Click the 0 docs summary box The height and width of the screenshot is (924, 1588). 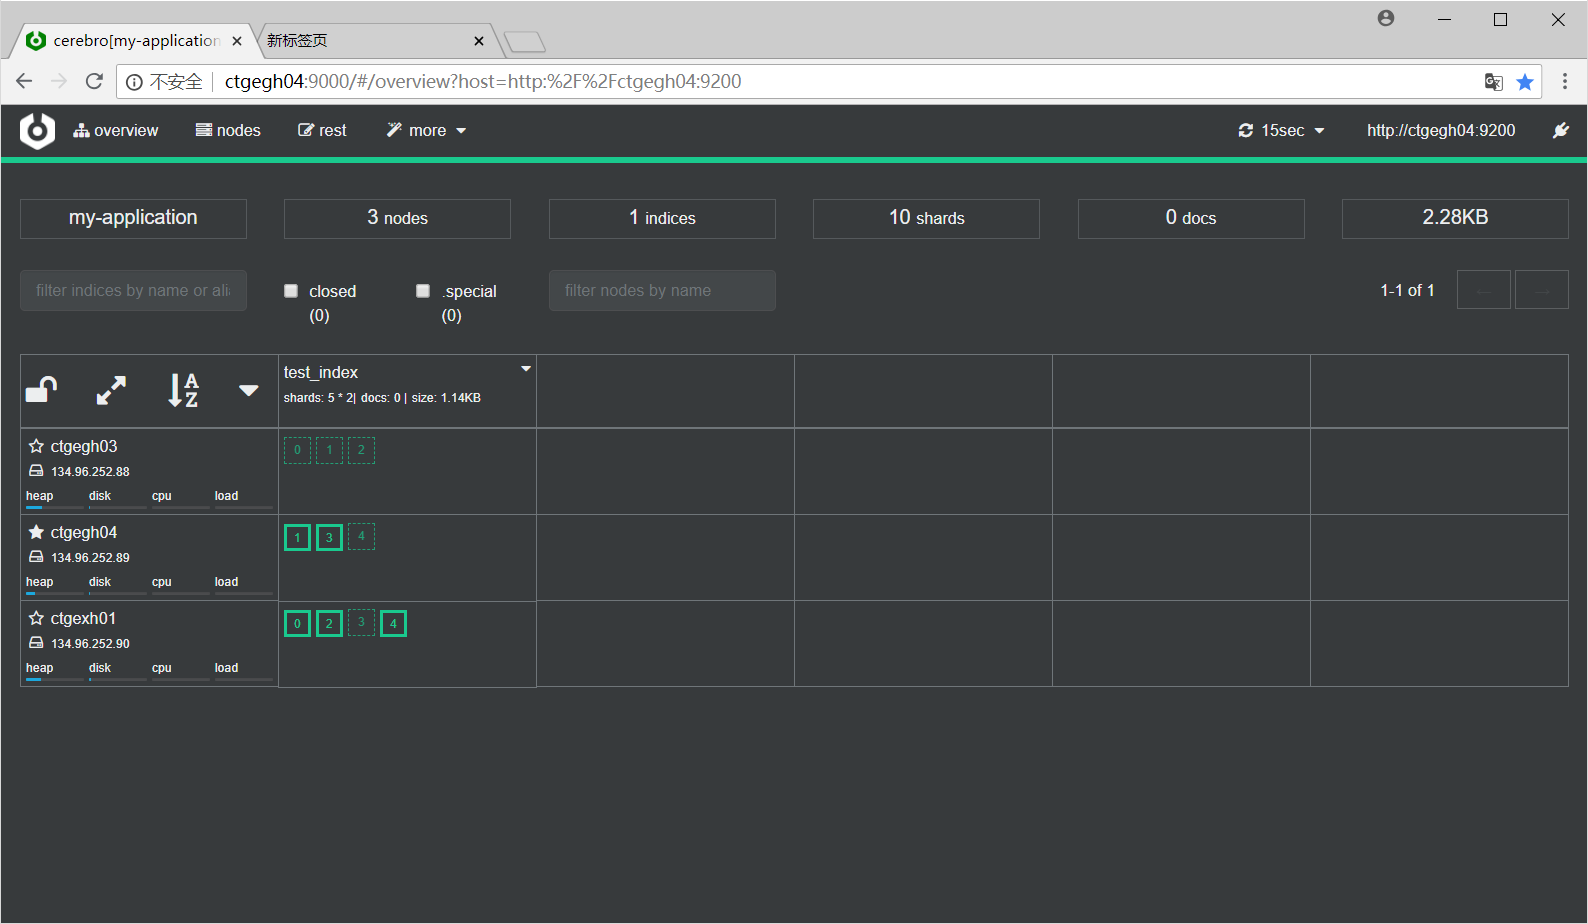tap(1191, 218)
